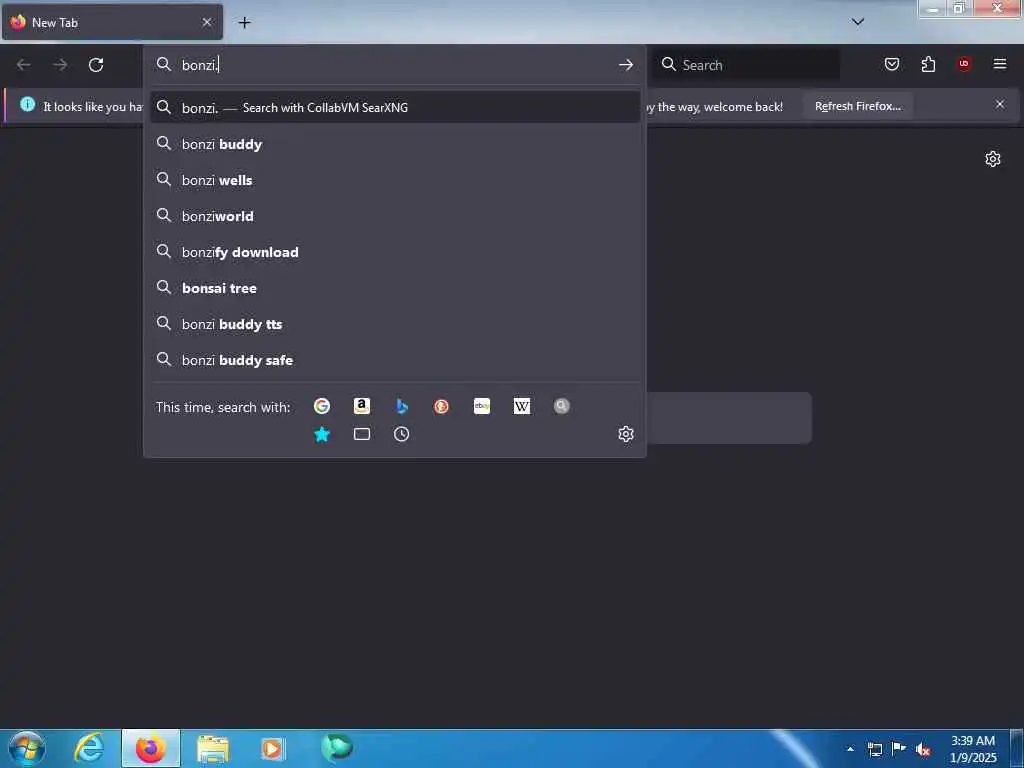This screenshot has width=1024, height=768.
Task: Launch Internet Explorer from taskbar
Action: (x=89, y=748)
